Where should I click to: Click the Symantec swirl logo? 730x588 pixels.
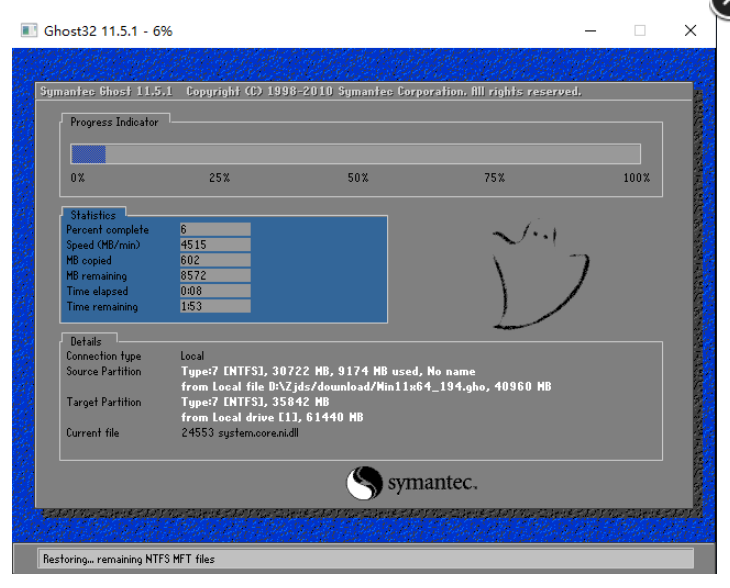click(364, 484)
